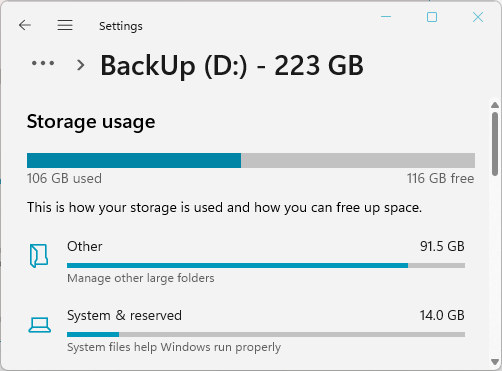Click the 91.5 GB size value
Image resolution: width=502 pixels, height=371 pixels.
pyautogui.click(x=442, y=246)
